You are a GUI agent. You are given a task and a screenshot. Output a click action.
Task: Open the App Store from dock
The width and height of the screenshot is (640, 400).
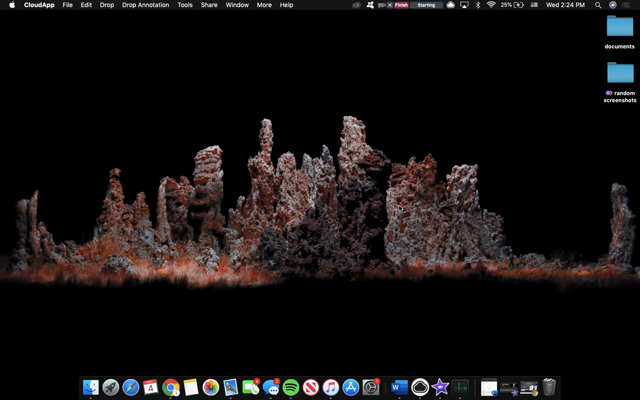pyautogui.click(x=351, y=387)
